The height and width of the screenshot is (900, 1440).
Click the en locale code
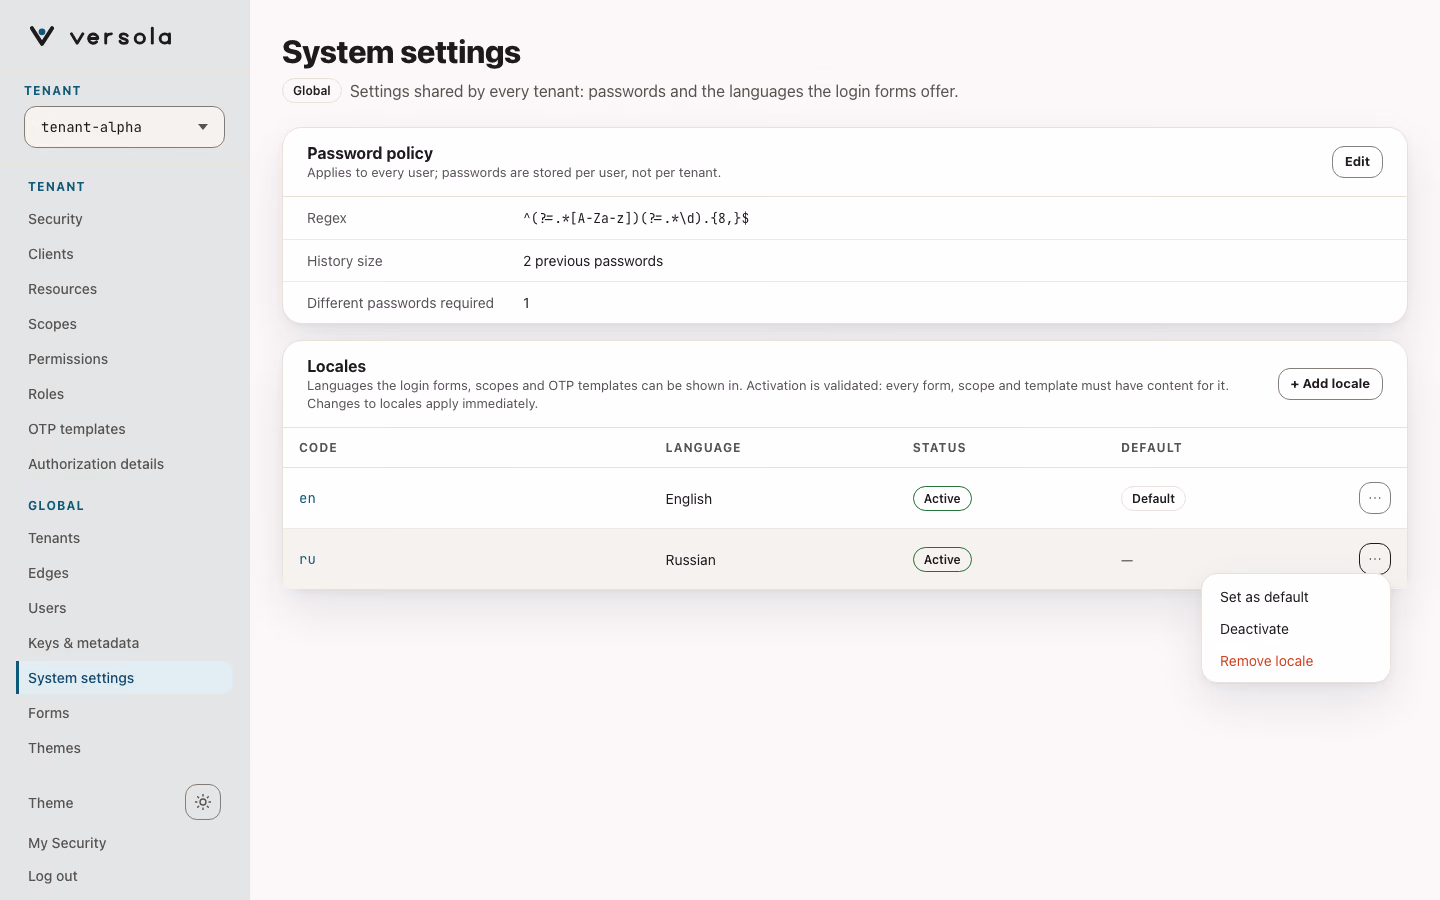point(307,498)
